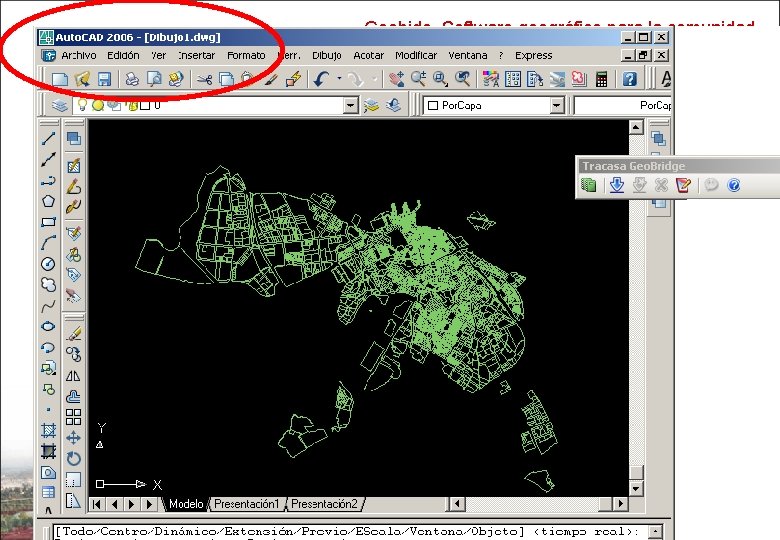Expand the PorCapa color dropdown
This screenshot has height=540, width=780.
[557, 105]
